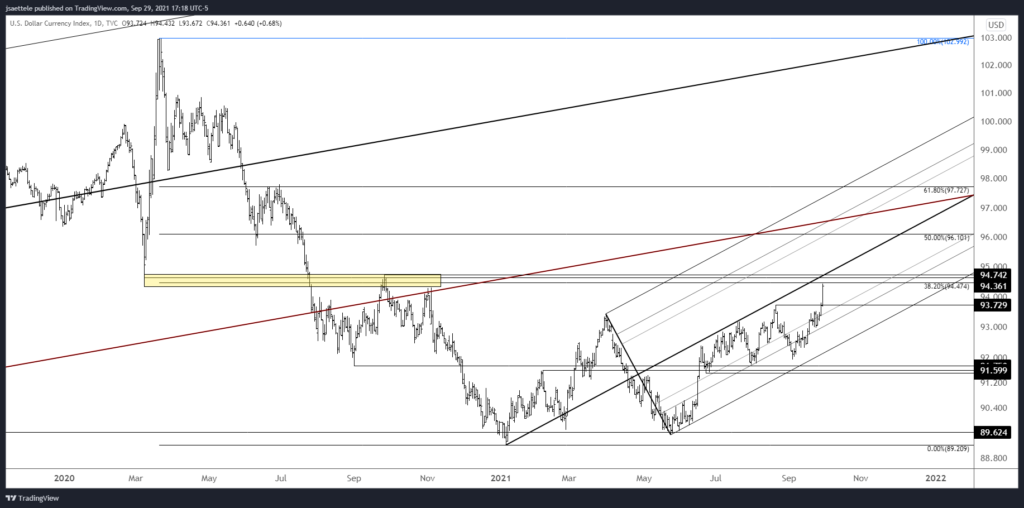Click the May label after the 2021 label

645,477
